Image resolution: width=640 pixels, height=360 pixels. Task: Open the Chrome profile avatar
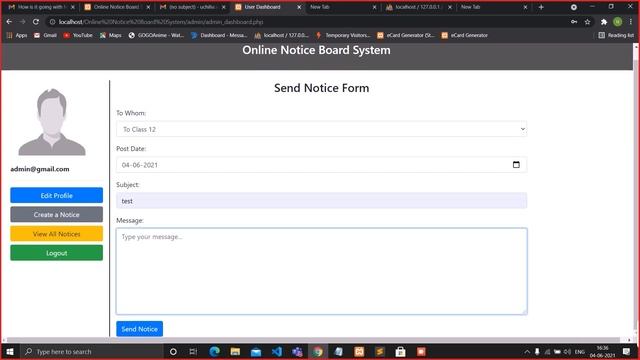click(x=618, y=22)
